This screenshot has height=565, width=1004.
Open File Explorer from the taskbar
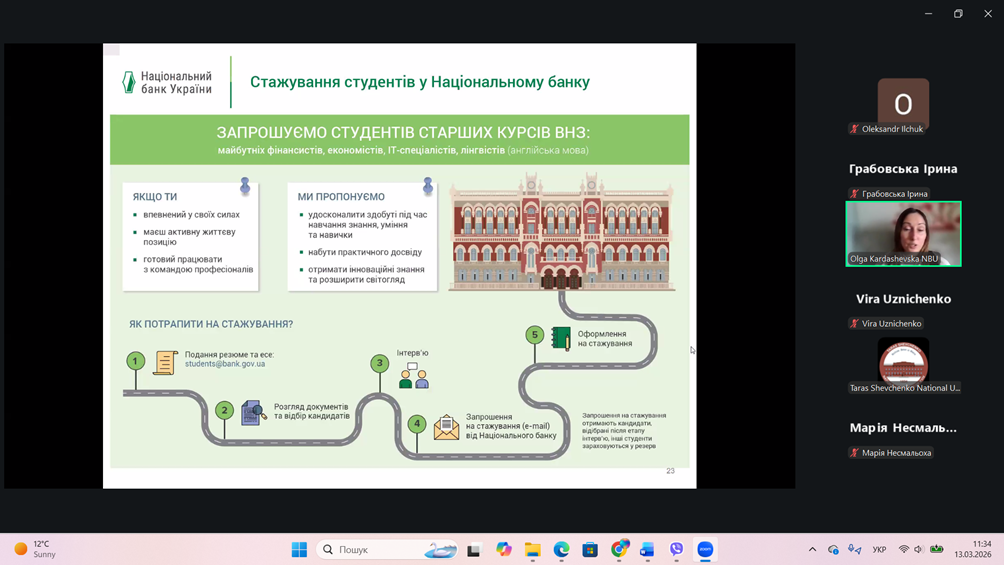(x=533, y=549)
